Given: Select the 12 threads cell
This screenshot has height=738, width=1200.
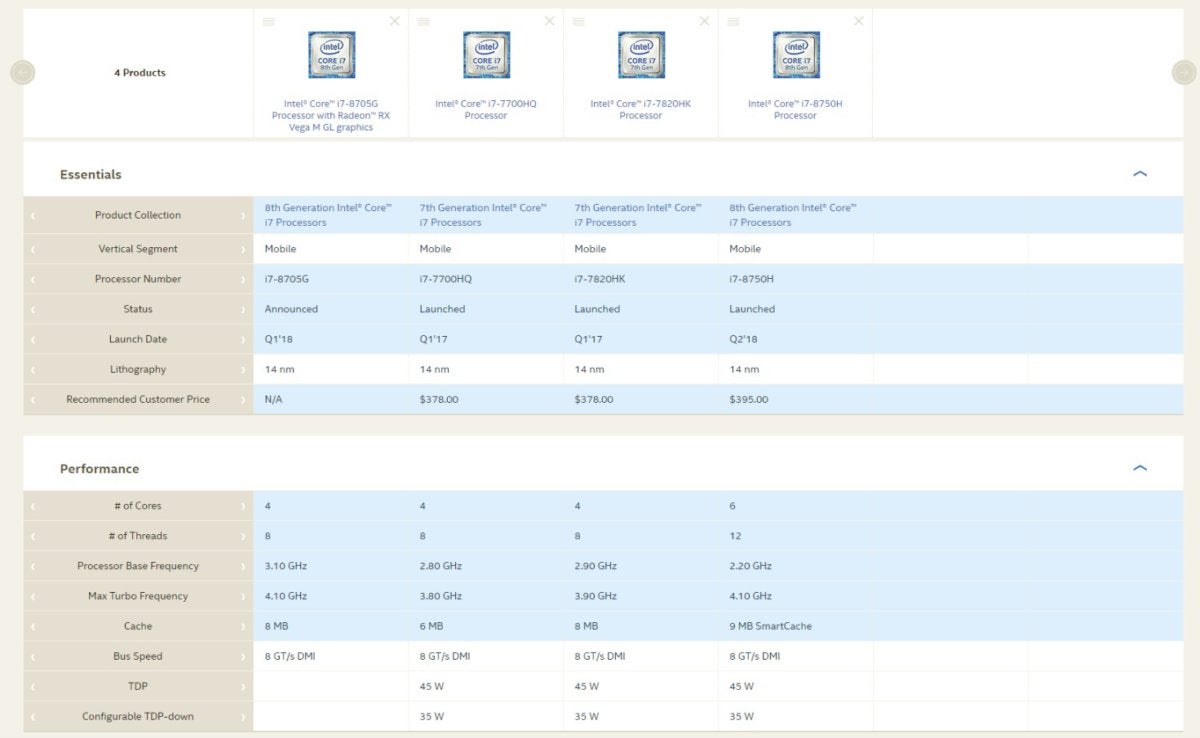Looking at the screenshot, I should (735, 536).
